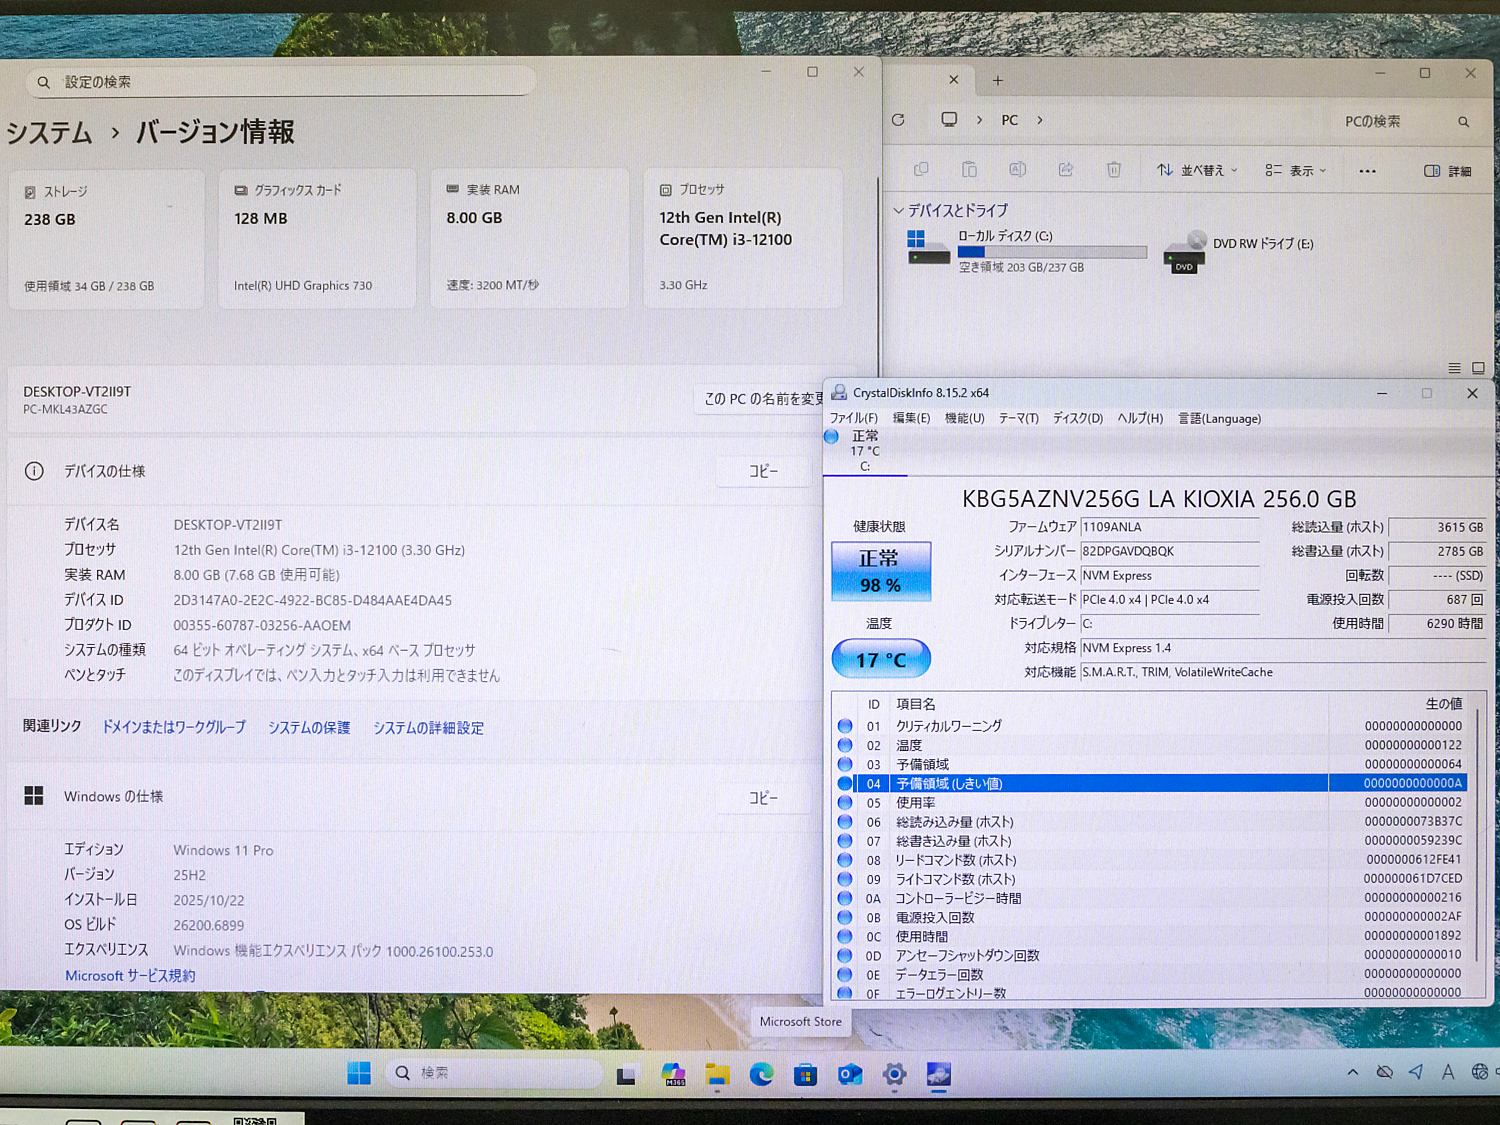Click the コピー button for device specifications

coord(763,471)
